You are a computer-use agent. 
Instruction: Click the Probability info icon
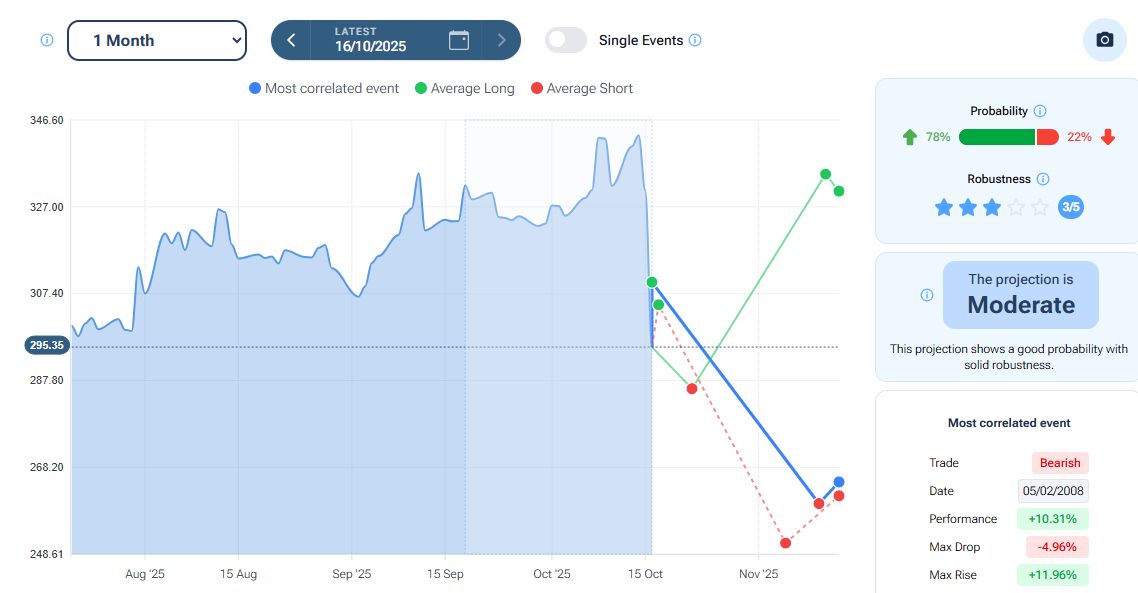coord(1039,111)
